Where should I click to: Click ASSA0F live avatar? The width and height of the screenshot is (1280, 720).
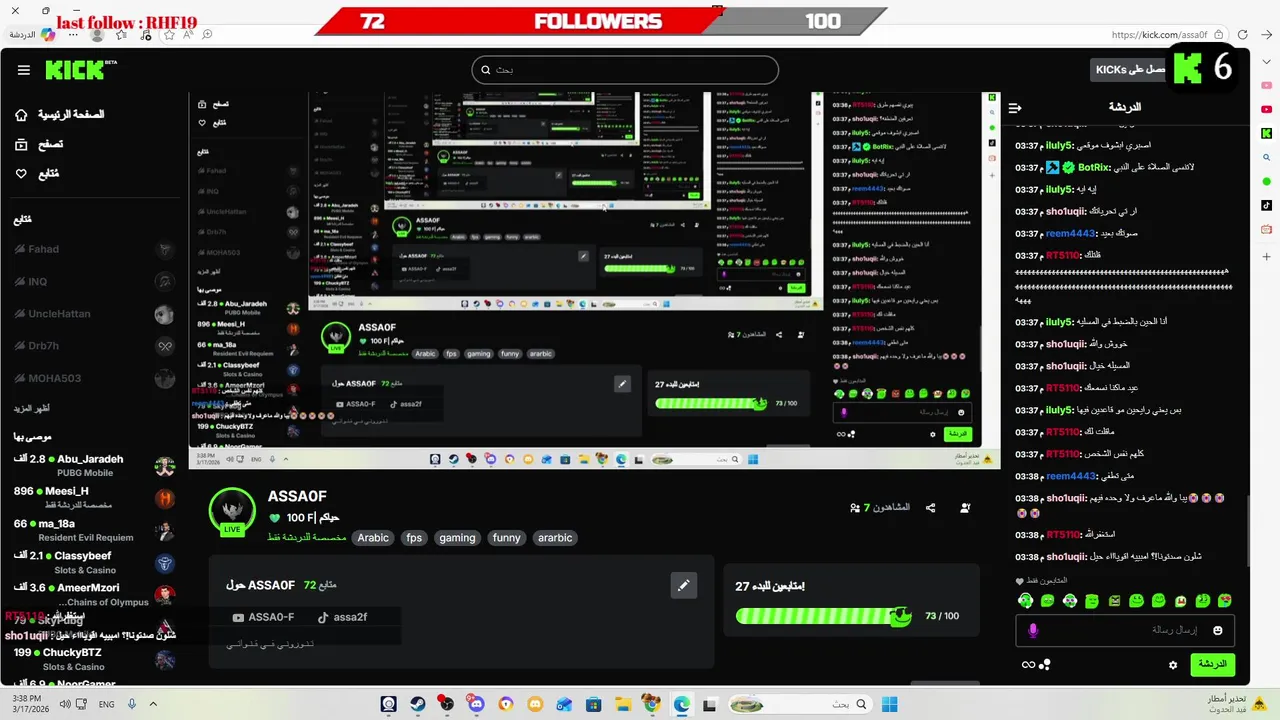point(232,511)
